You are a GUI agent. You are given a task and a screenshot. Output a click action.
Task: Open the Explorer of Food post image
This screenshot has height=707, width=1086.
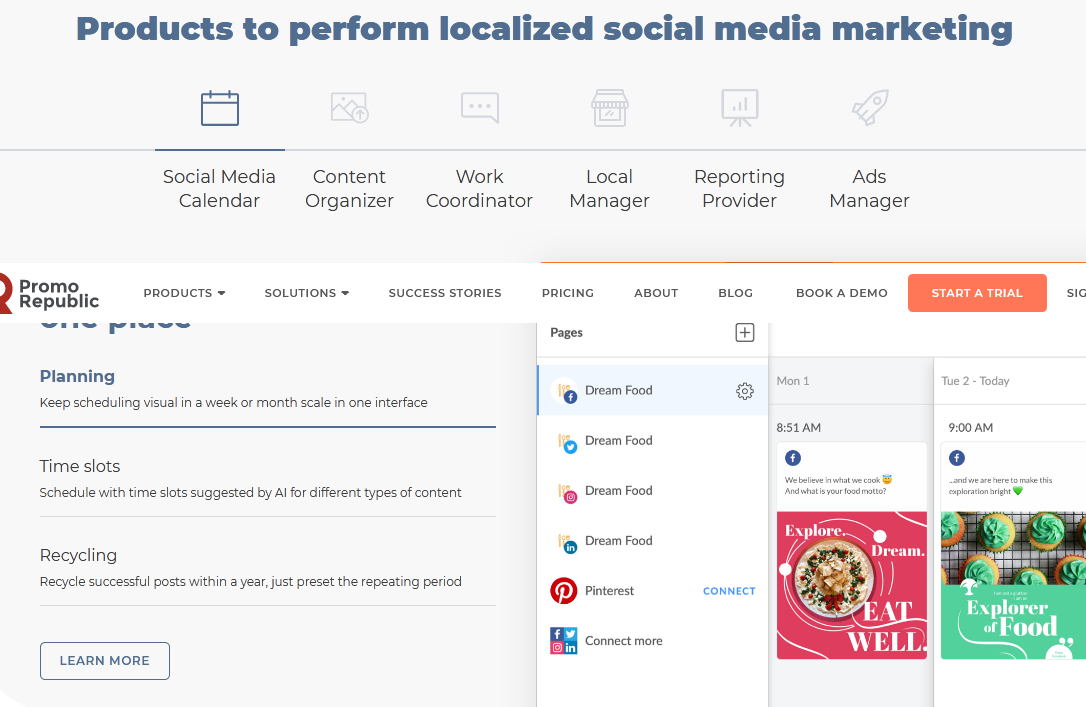(x=1013, y=585)
